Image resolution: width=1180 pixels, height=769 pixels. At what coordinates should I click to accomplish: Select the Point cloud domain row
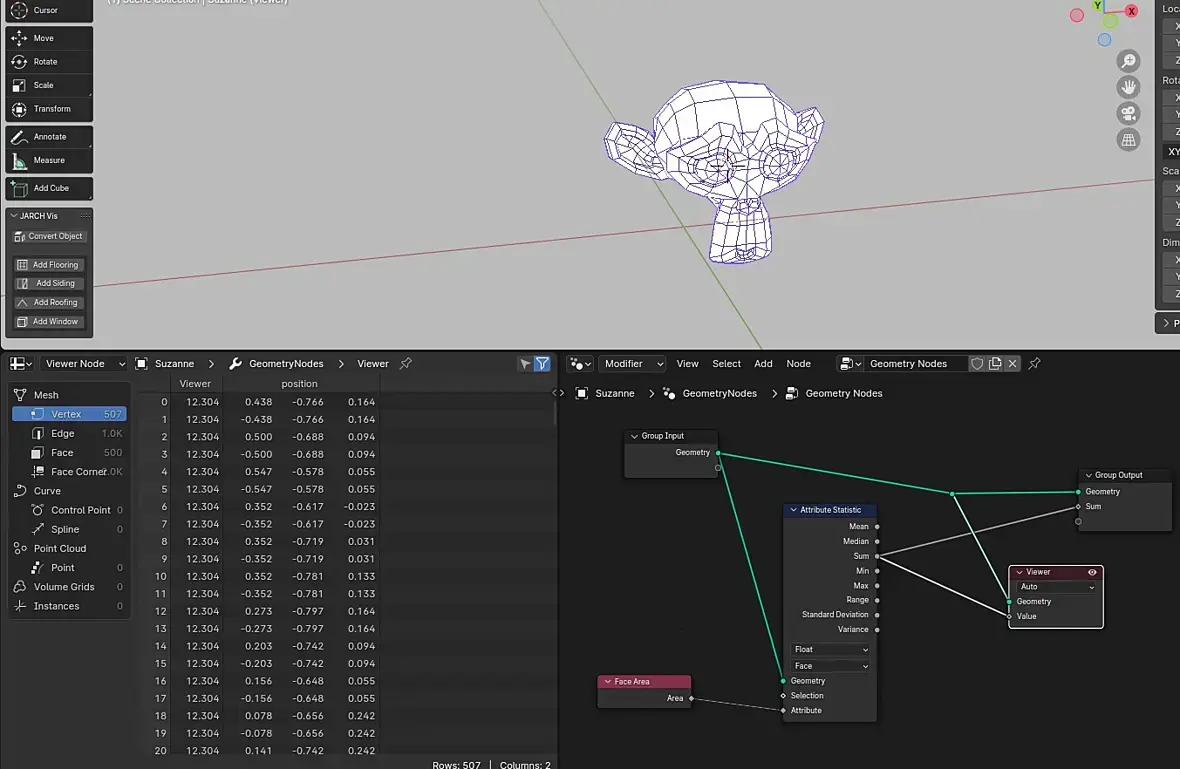coord(69,568)
